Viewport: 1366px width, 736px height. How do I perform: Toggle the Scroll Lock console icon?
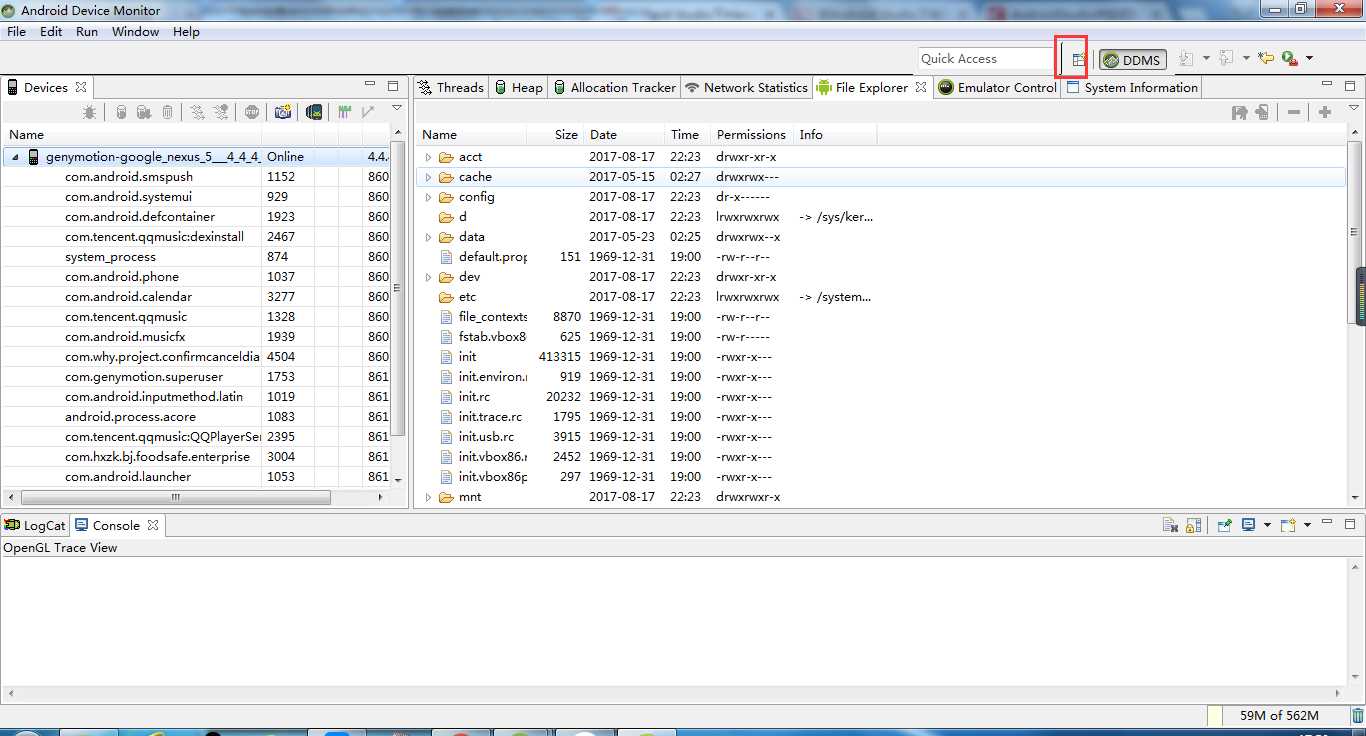1193,525
